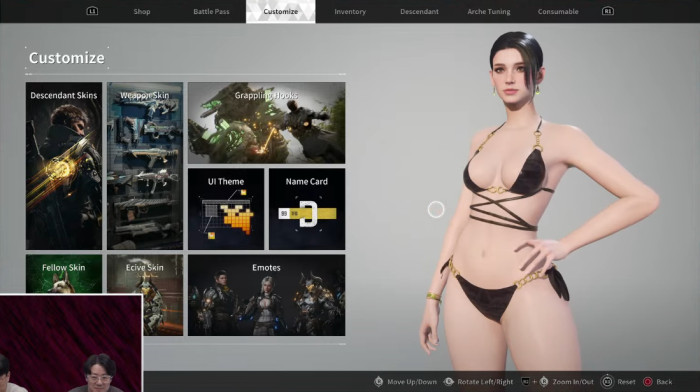Open the Inventory tab
The image size is (700, 392).
pos(350,12)
